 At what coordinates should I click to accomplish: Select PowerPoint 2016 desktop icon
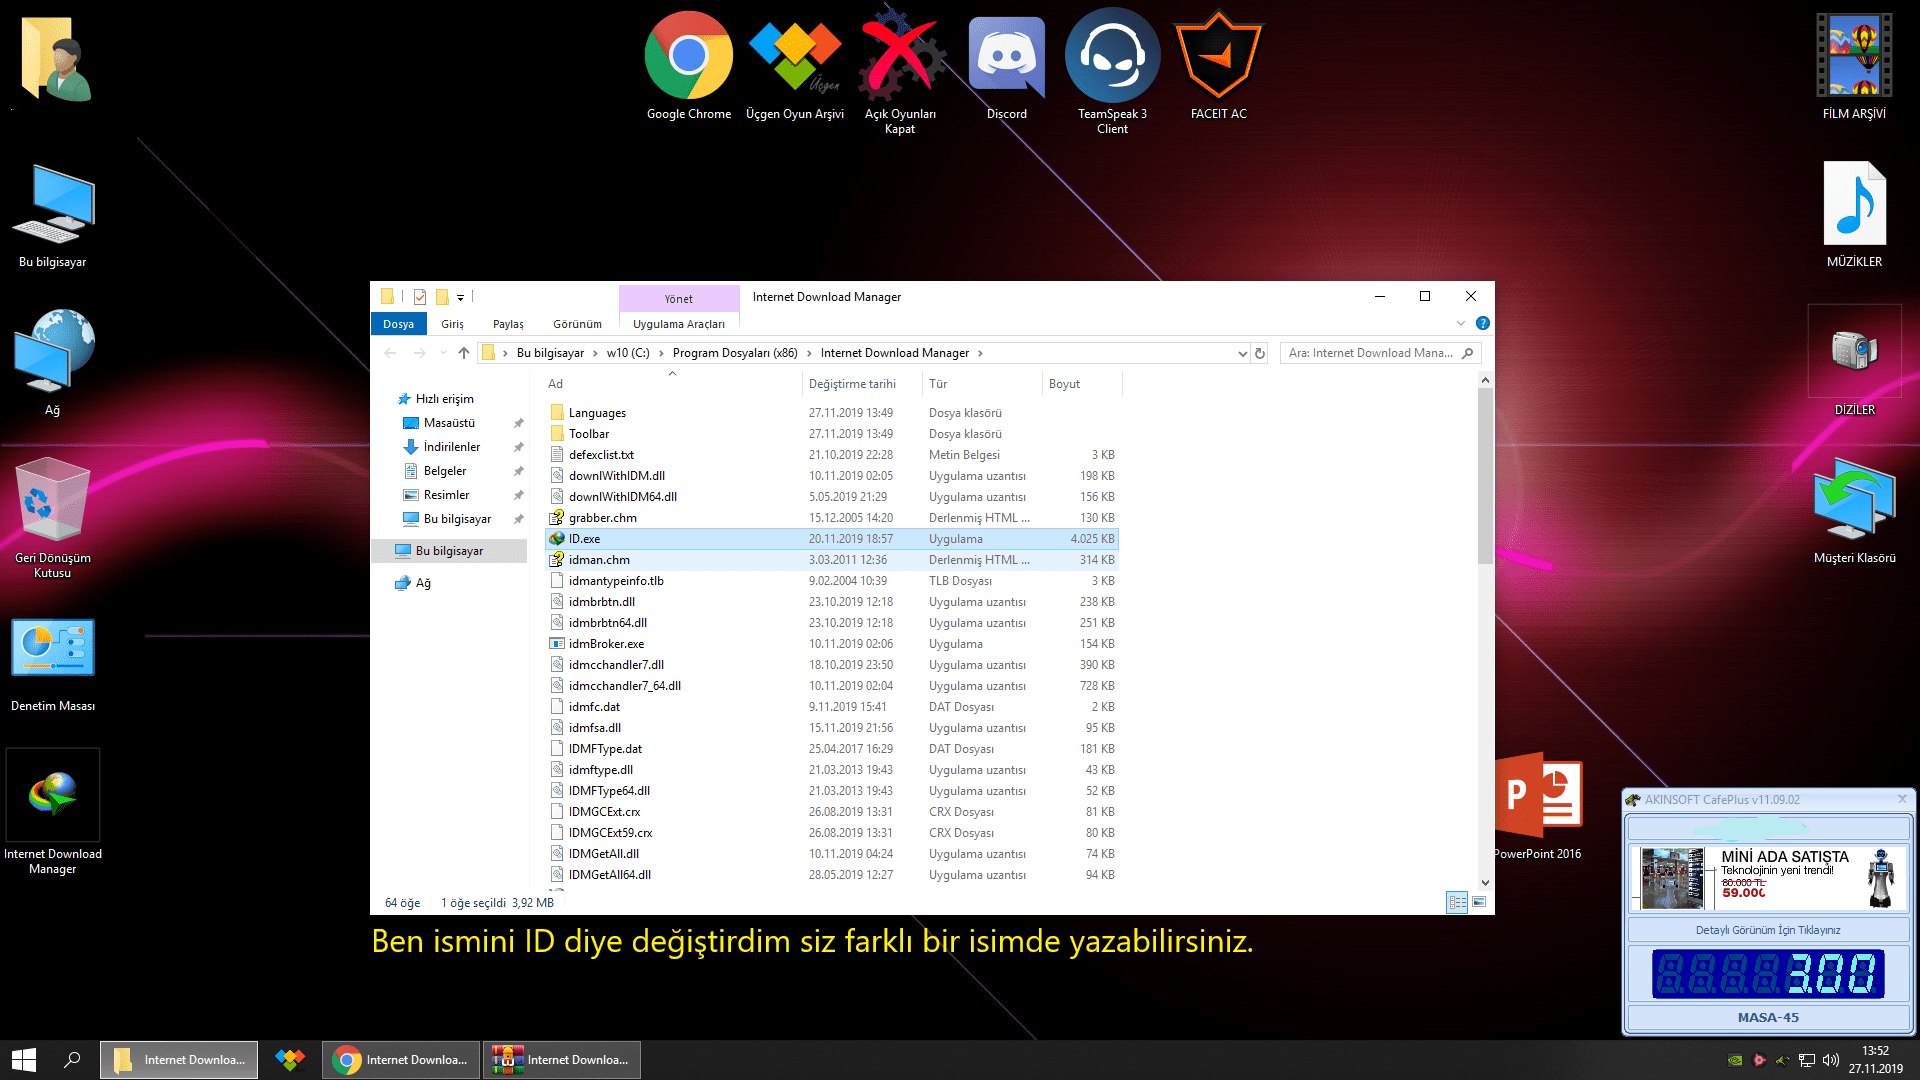1540,806
